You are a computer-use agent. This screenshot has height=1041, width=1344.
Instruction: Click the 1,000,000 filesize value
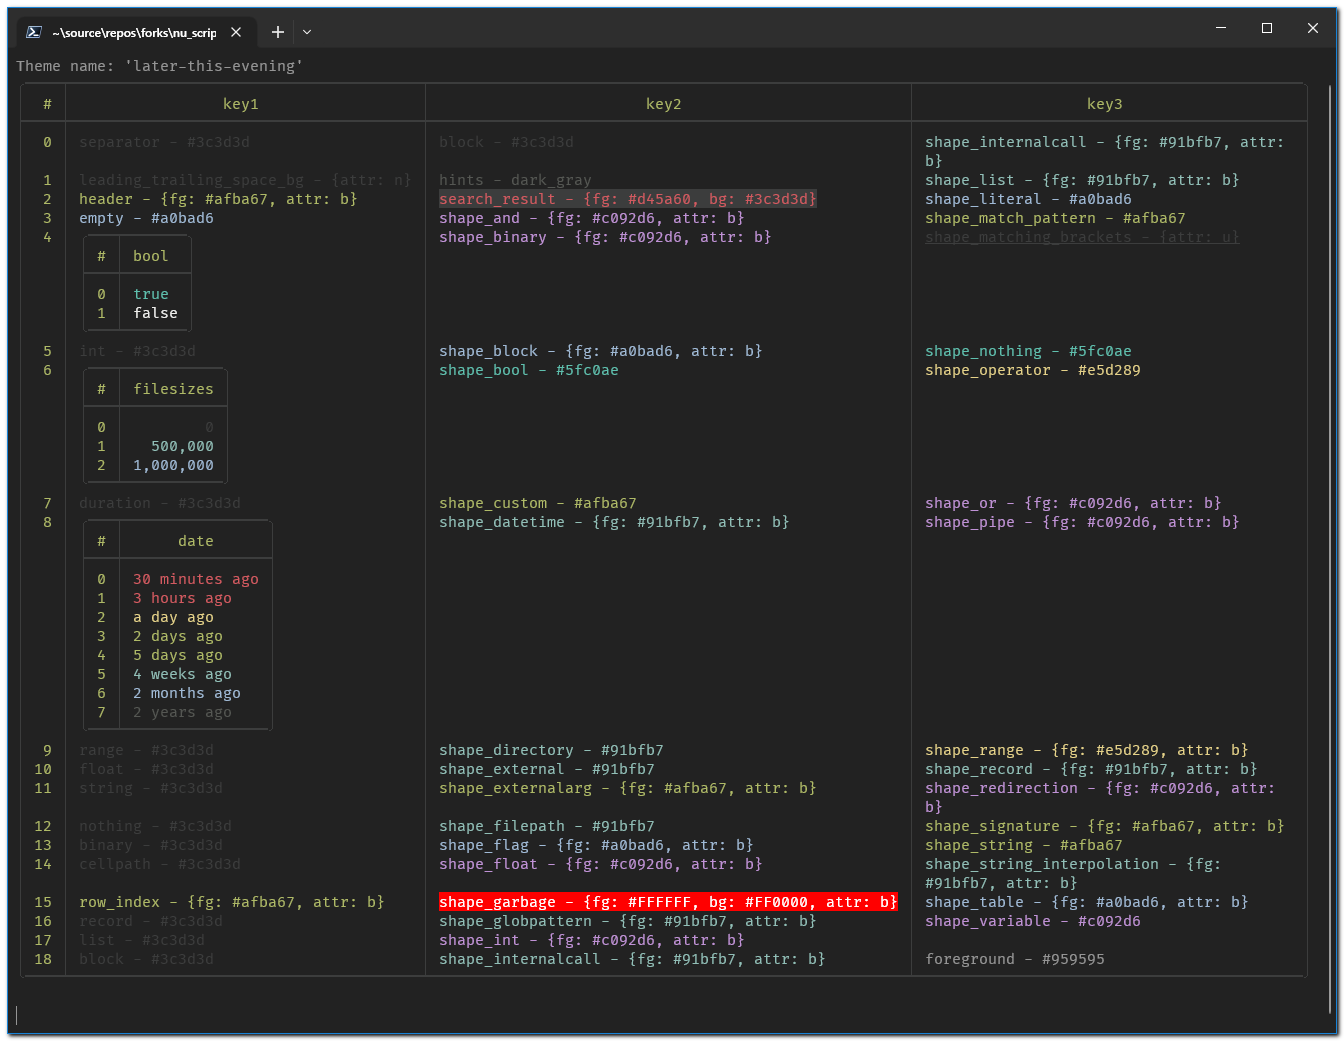(174, 465)
